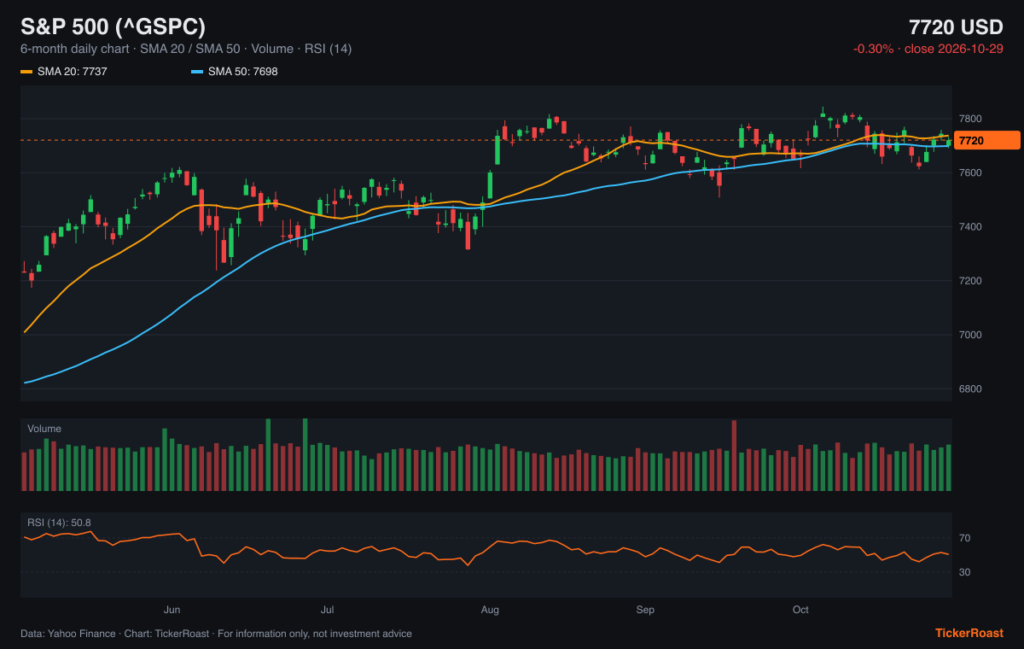Click the 7200 price axis label
The image size is (1024, 649).
point(970,281)
